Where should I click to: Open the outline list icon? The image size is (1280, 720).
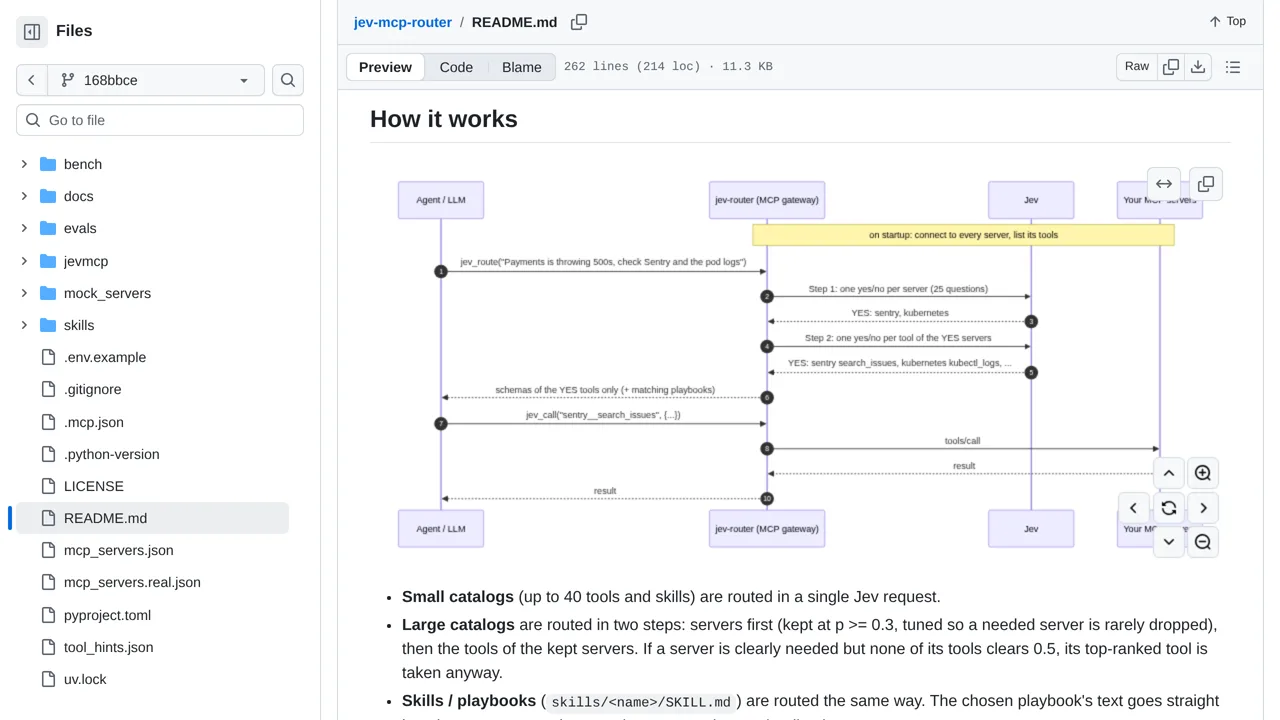click(1233, 67)
